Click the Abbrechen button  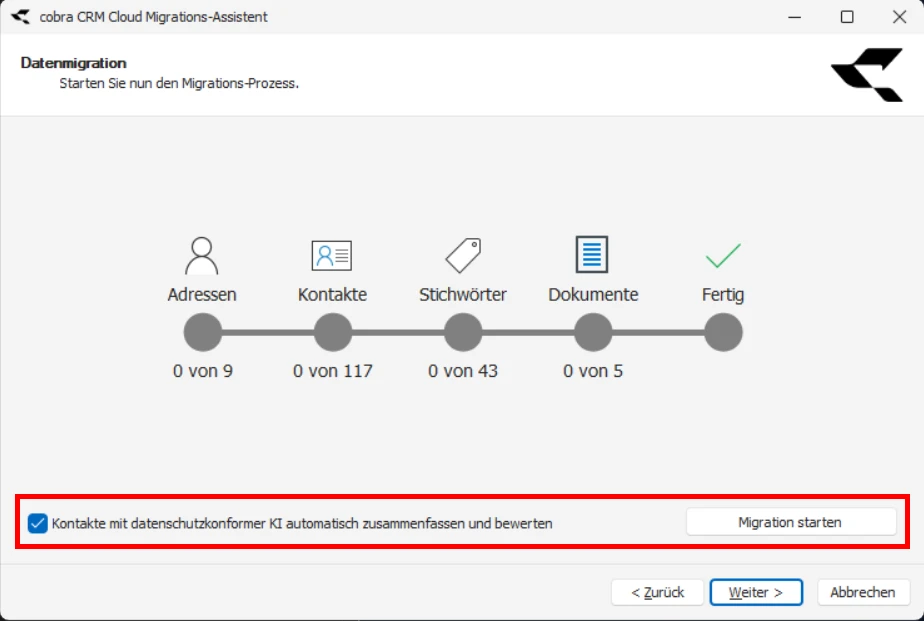(862, 592)
